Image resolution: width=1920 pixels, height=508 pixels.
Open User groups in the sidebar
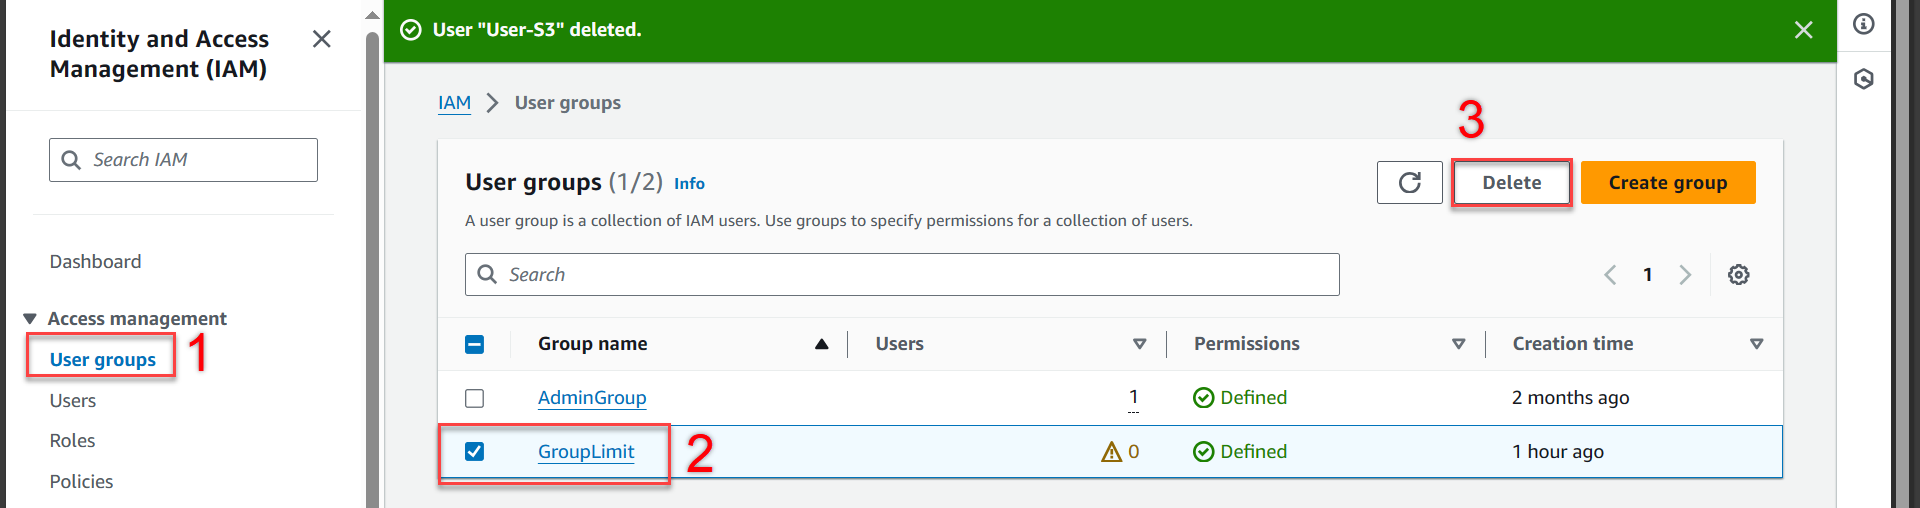[x=103, y=359]
